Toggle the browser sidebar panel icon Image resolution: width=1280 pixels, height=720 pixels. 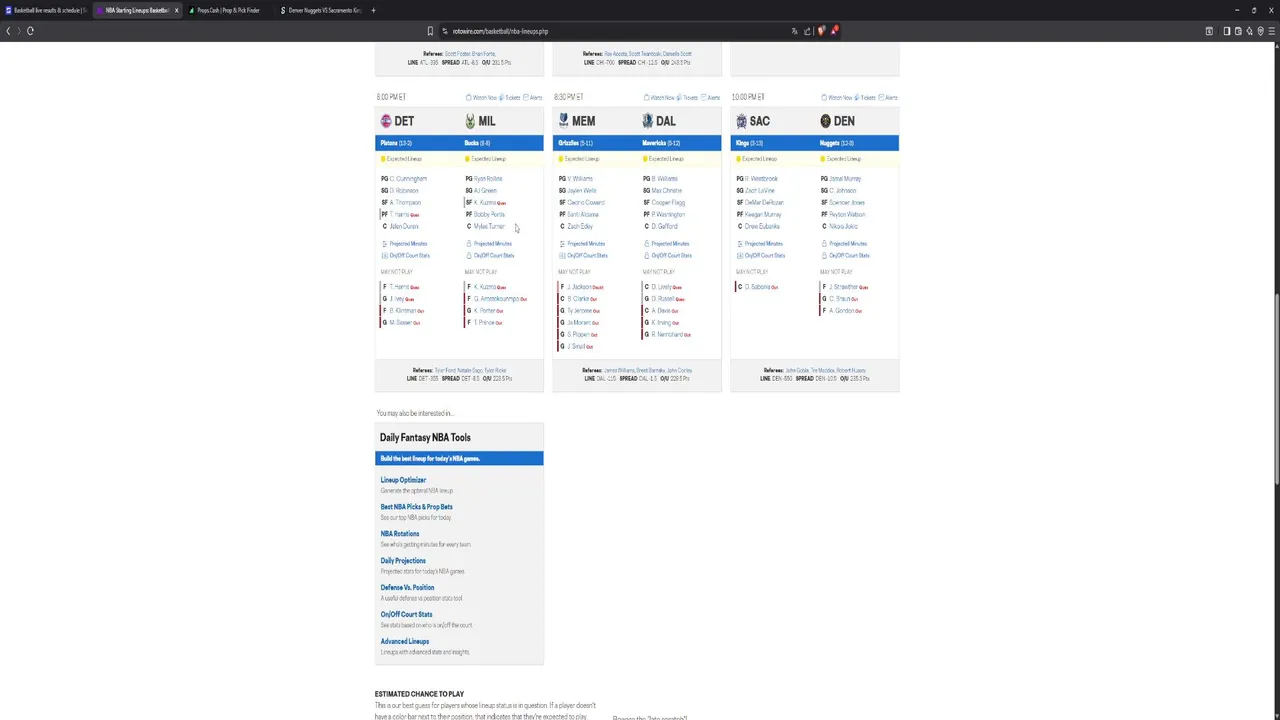1227,31
